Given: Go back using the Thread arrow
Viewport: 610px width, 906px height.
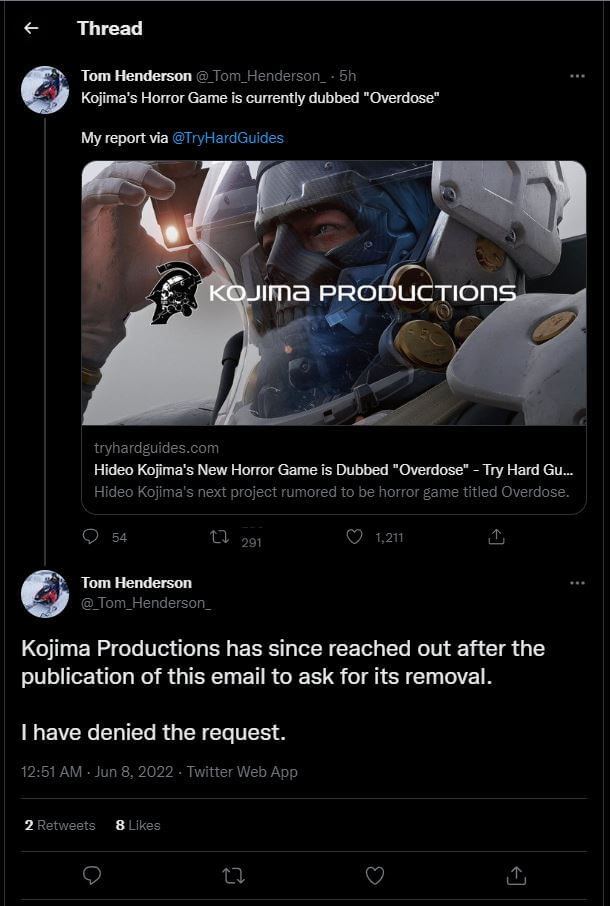Looking at the screenshot, I should (31, 28).
